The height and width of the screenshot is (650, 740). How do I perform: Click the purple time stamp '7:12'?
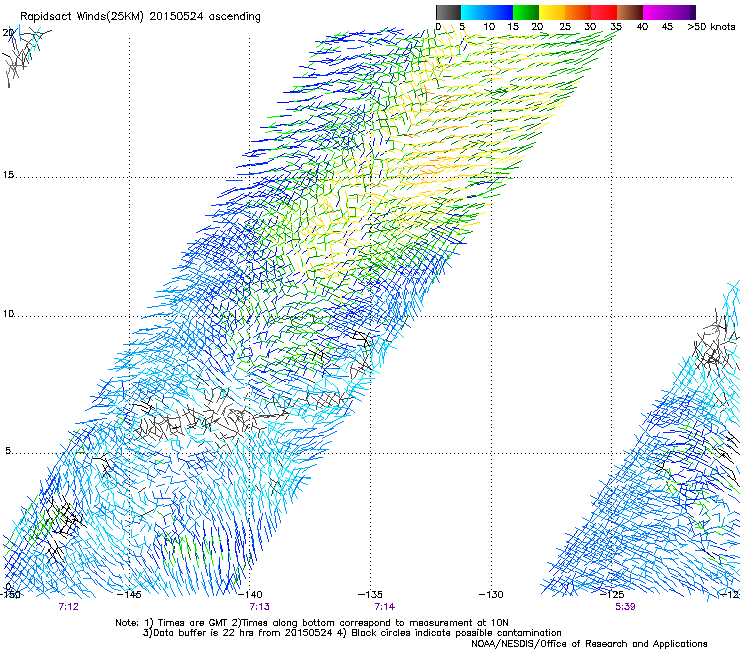click(68, 607)
